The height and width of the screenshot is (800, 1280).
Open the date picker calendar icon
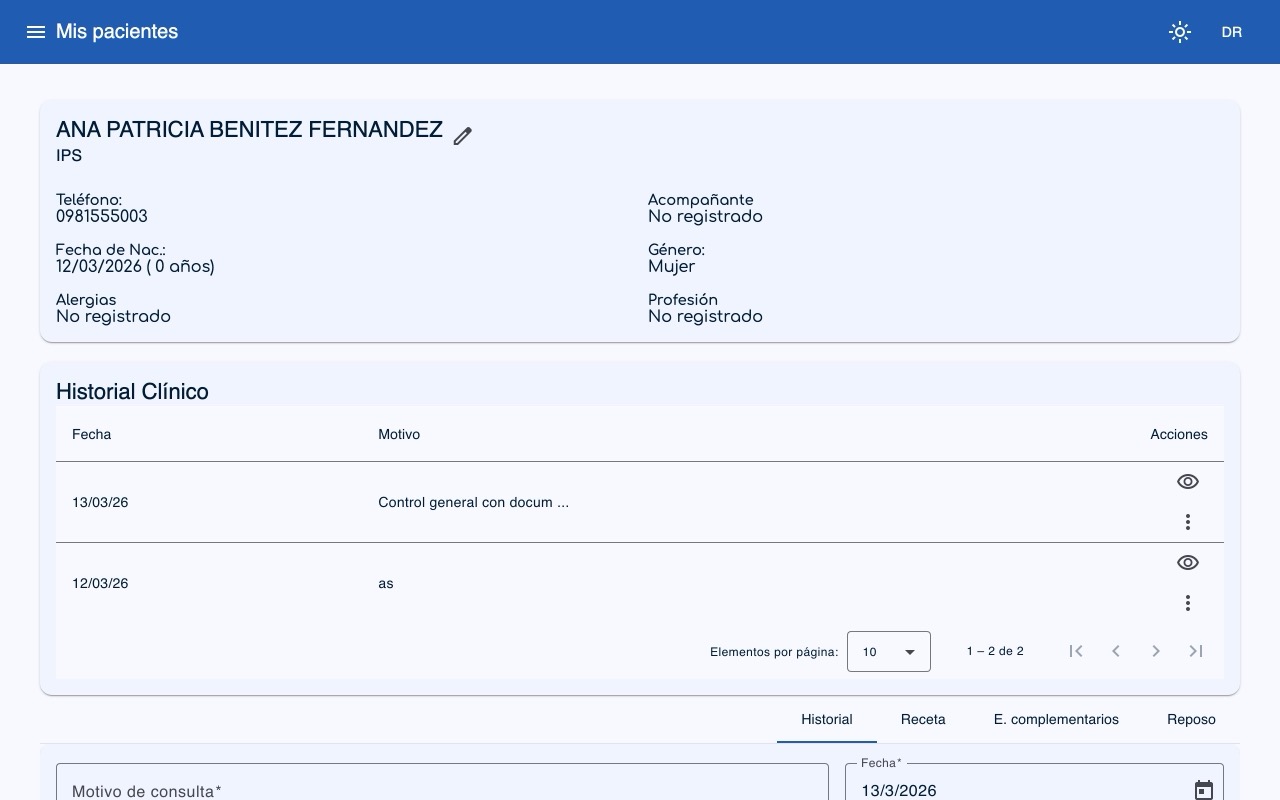pyautogui.click(x=1204, y=789)
